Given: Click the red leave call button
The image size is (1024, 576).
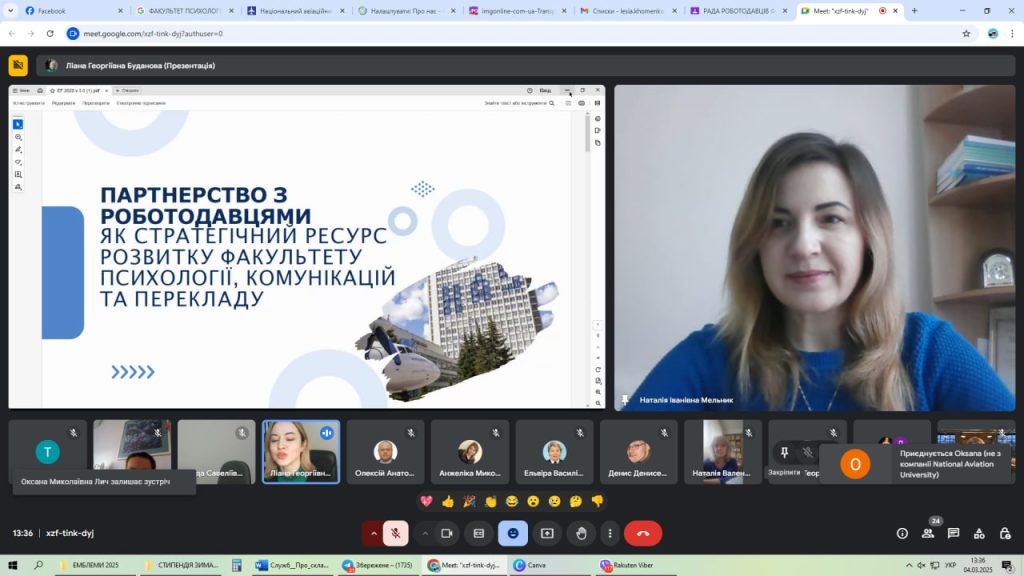Looking at the screenshot, I should (643, 534).
